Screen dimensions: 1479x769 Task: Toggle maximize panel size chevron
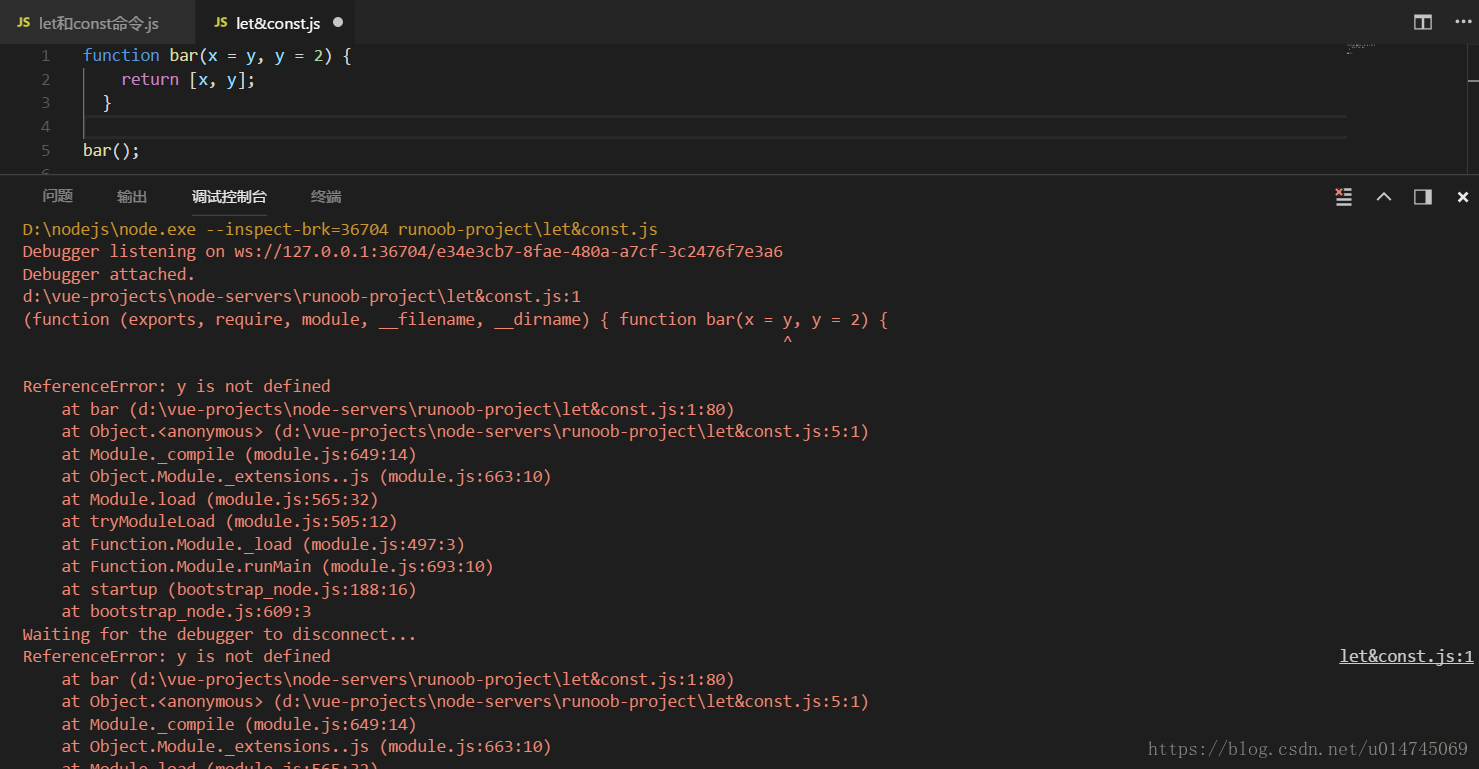(1384, 196)
